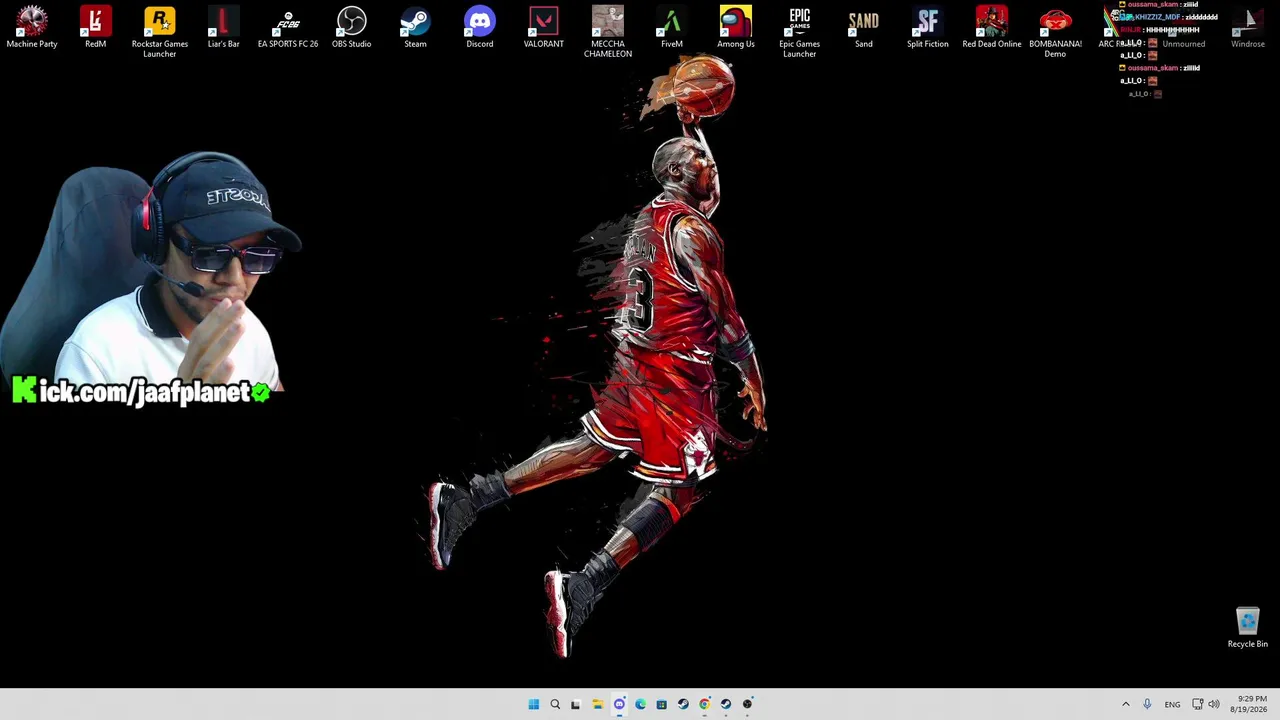
Task: Select the Recycle Bin icon
Action: click(1248, 628)
